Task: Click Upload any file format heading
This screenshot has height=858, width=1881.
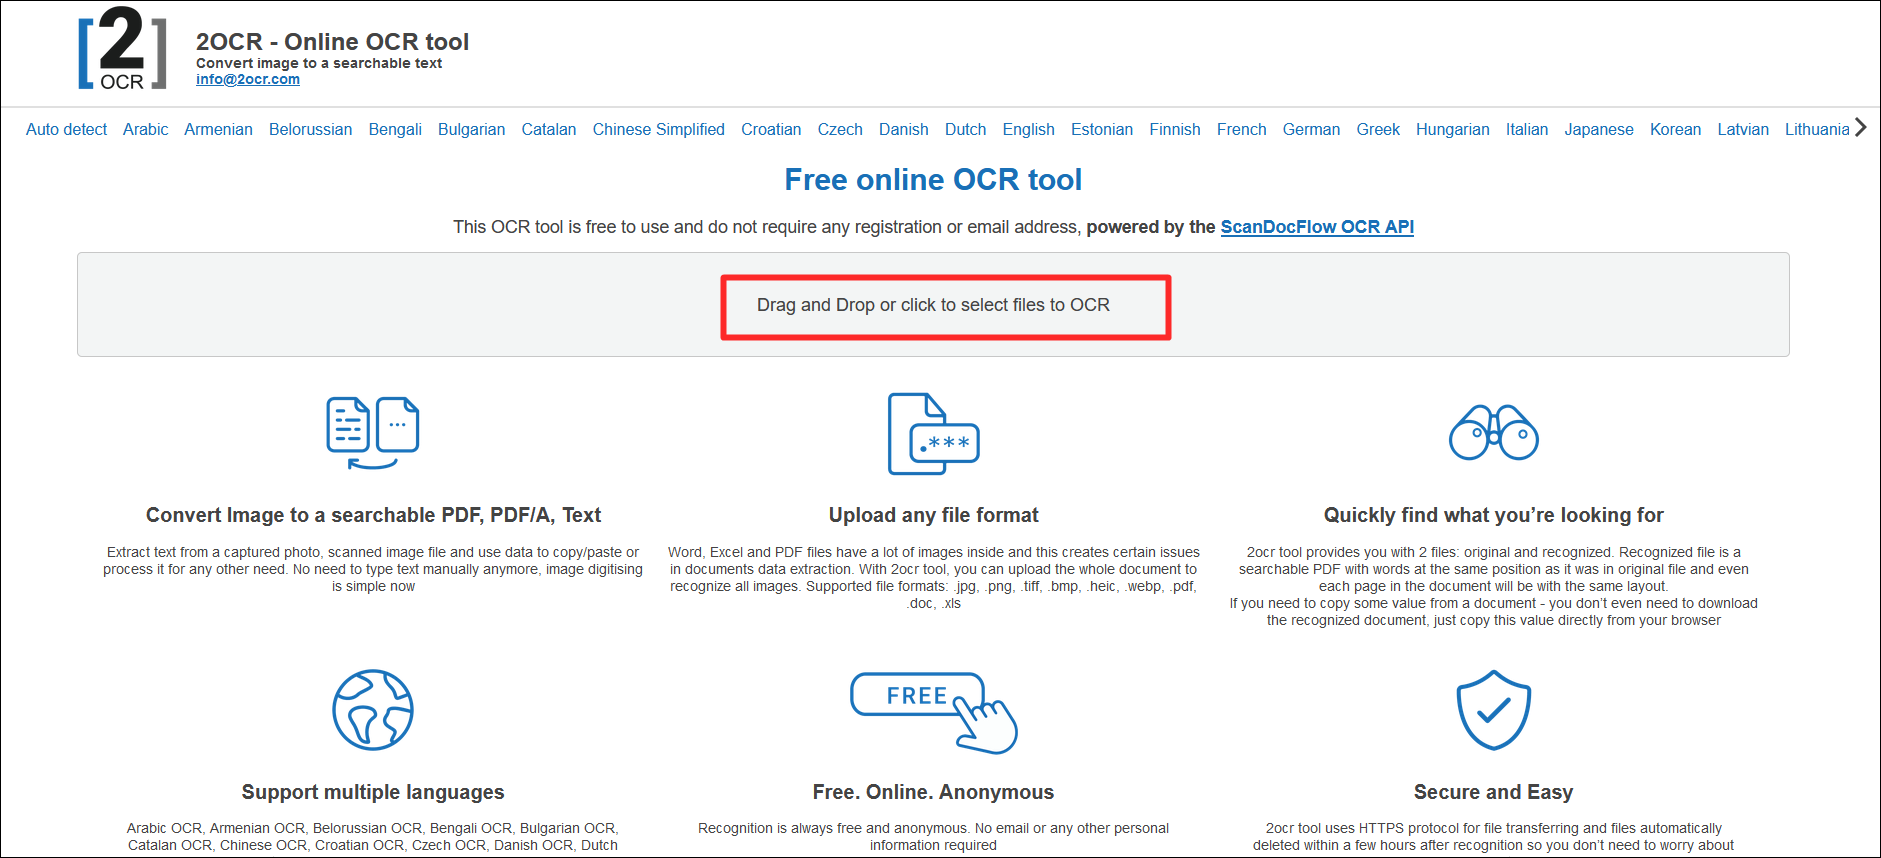Action: (933, 515)
